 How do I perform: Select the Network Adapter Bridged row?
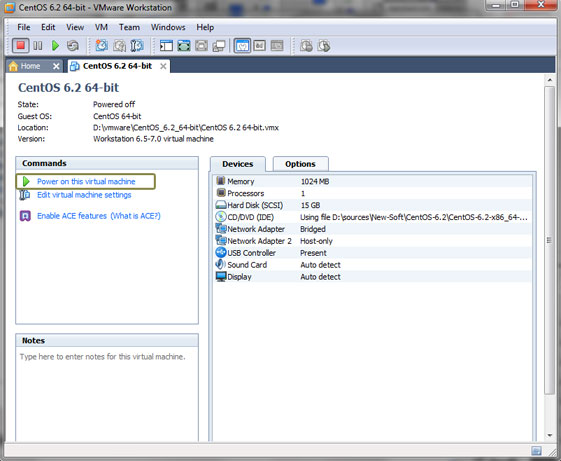click(x=372, y=229)
